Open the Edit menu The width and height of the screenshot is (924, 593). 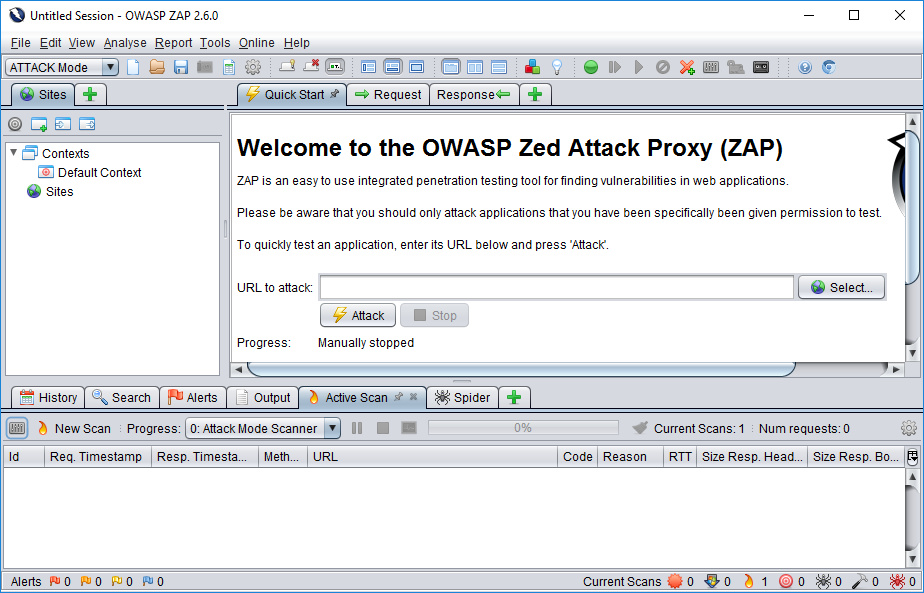pyautogui.click(x=50, y=42)
